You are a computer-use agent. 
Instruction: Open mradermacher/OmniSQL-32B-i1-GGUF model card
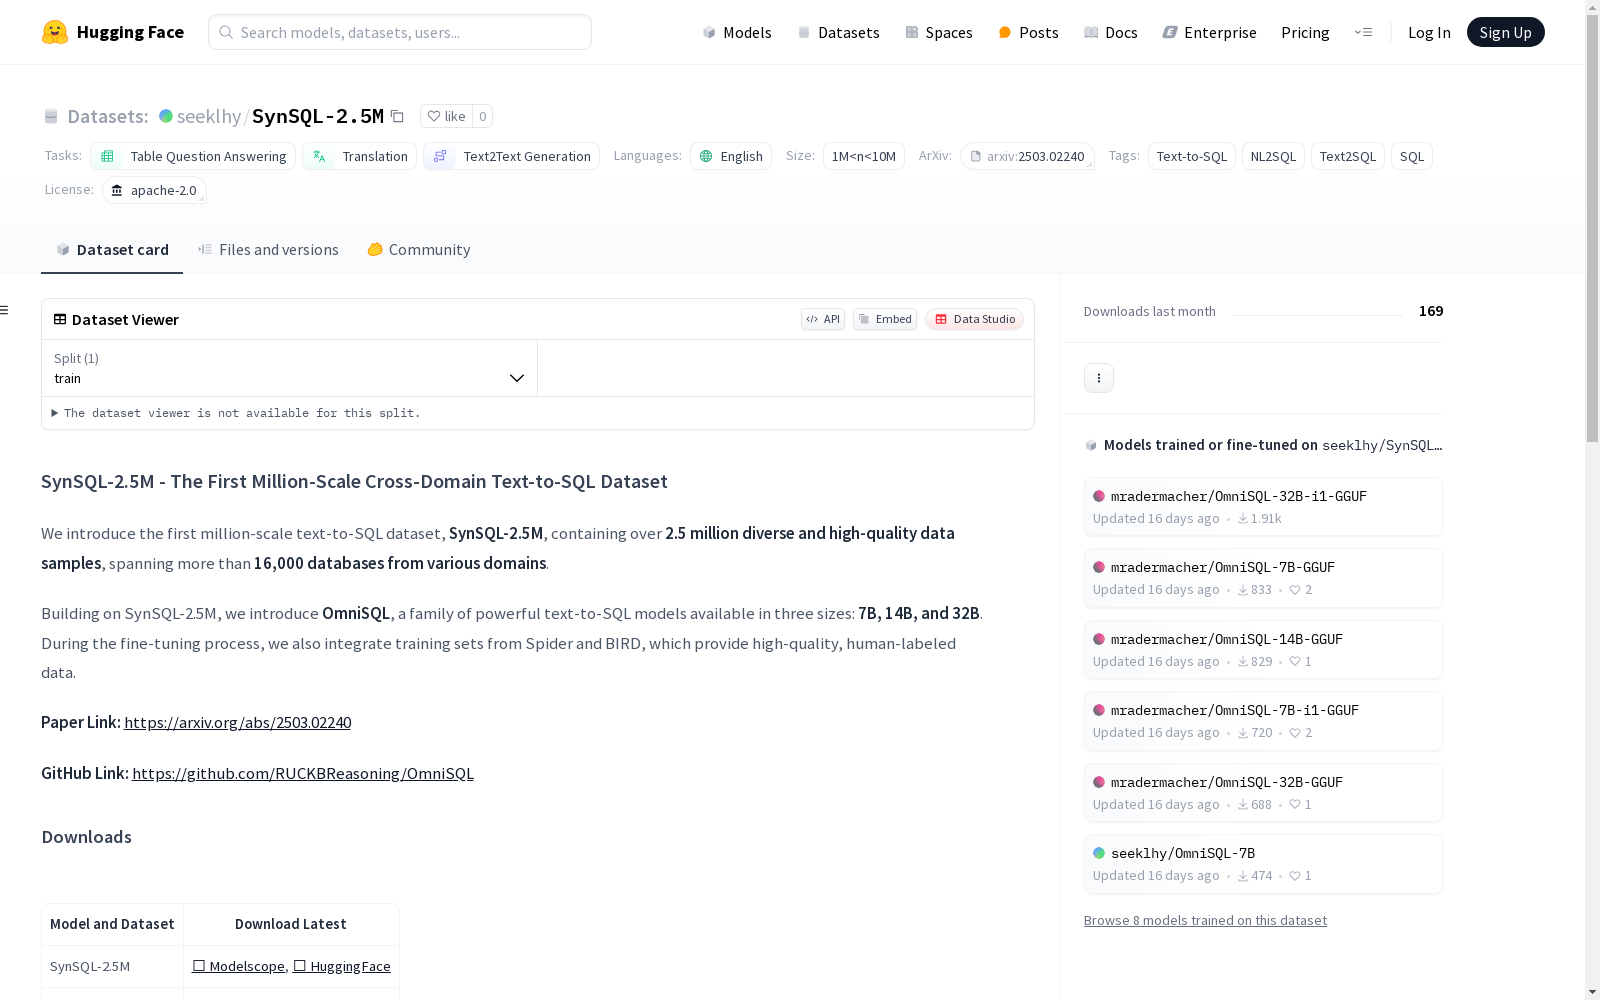click(x=1263, y=507)
